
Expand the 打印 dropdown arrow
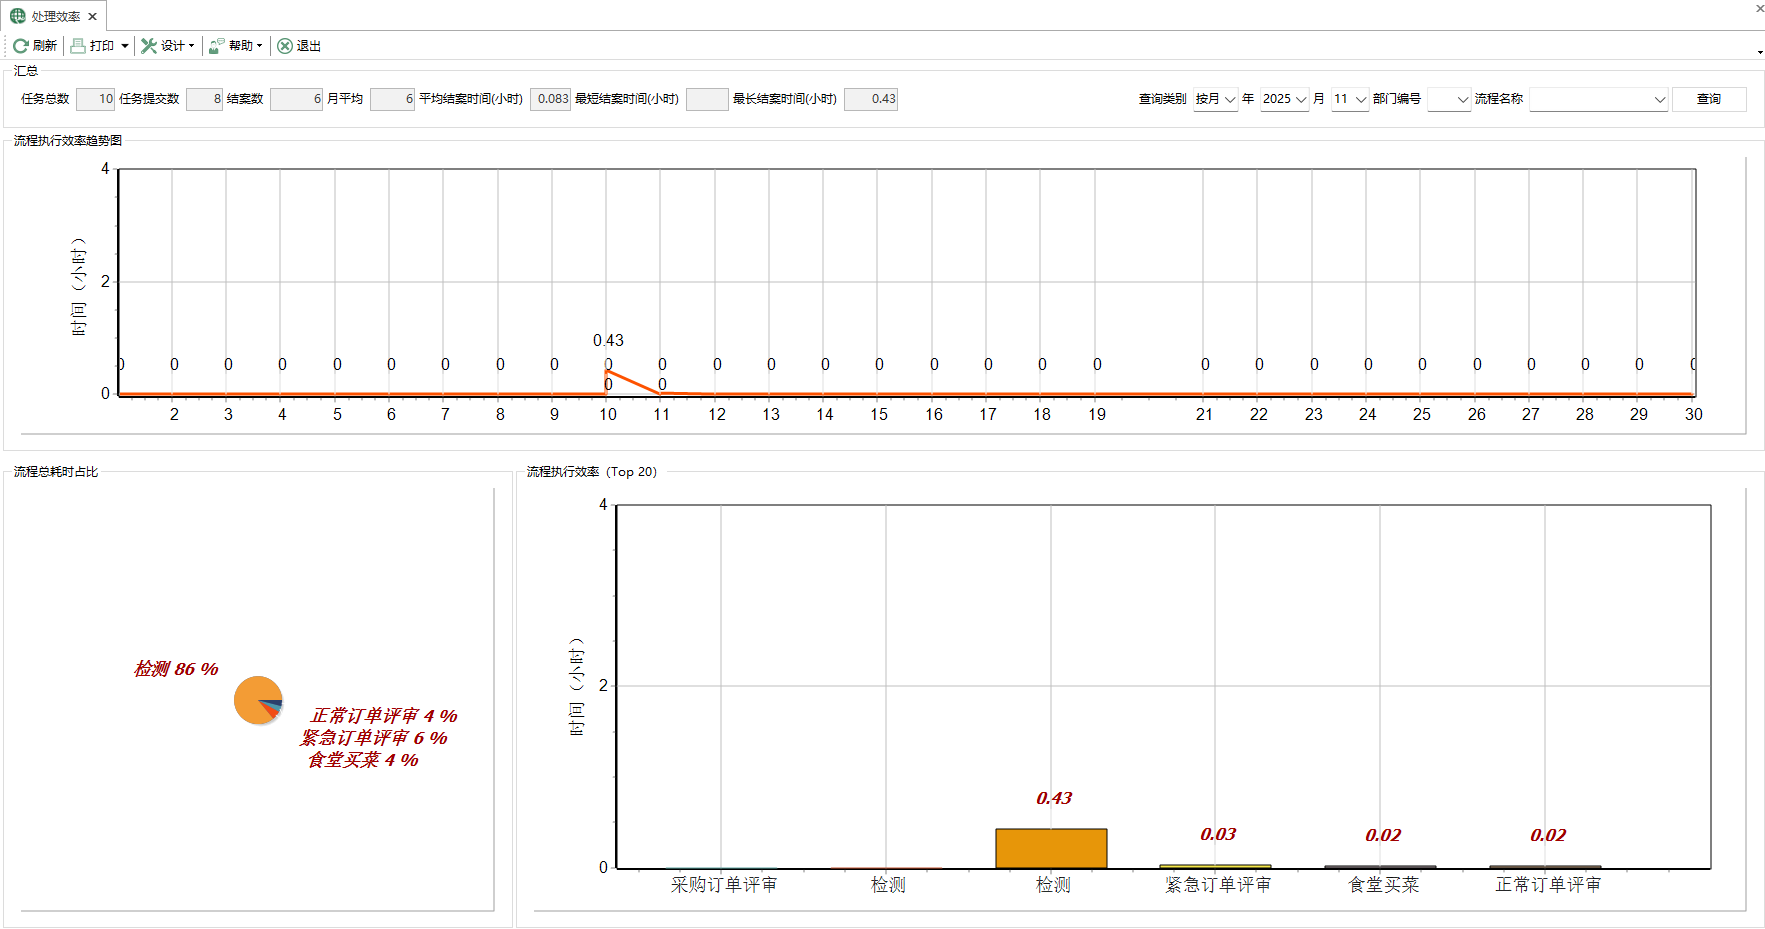125,46
